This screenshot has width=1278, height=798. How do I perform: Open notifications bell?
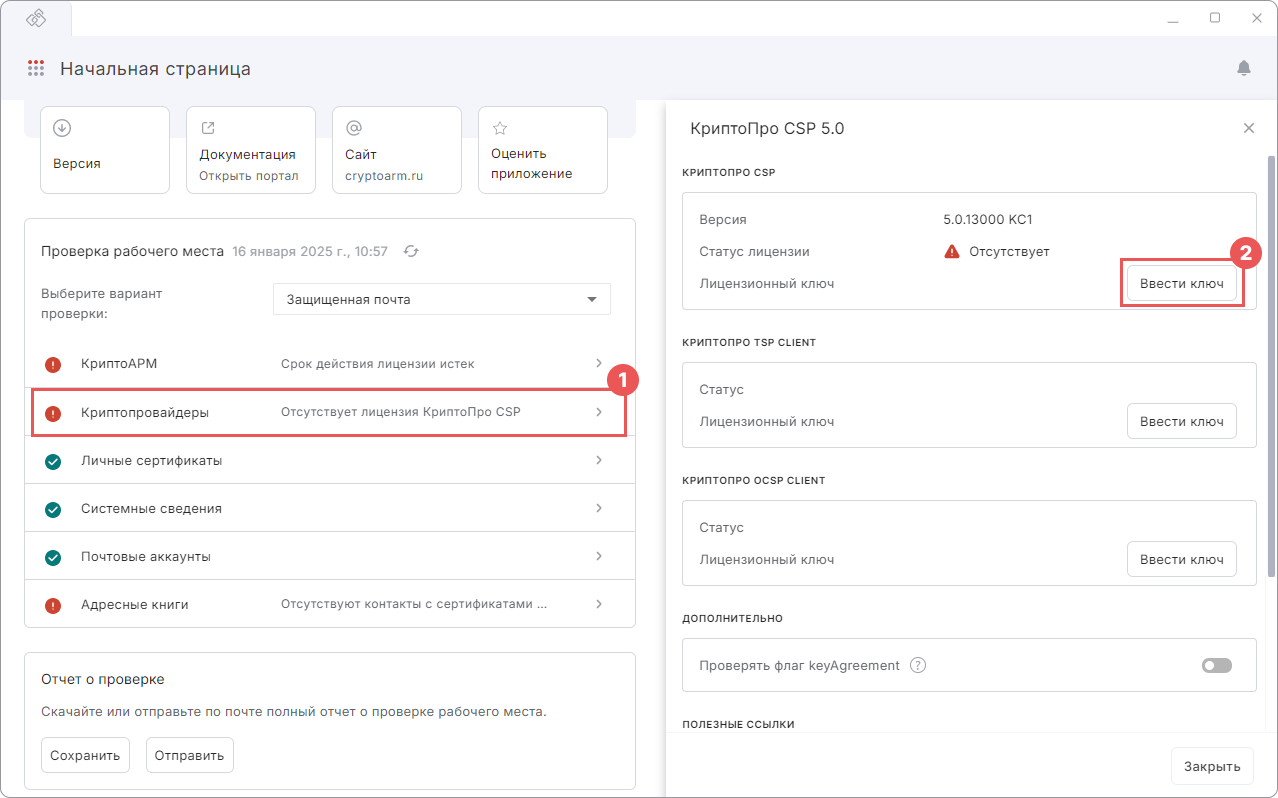1244,68
